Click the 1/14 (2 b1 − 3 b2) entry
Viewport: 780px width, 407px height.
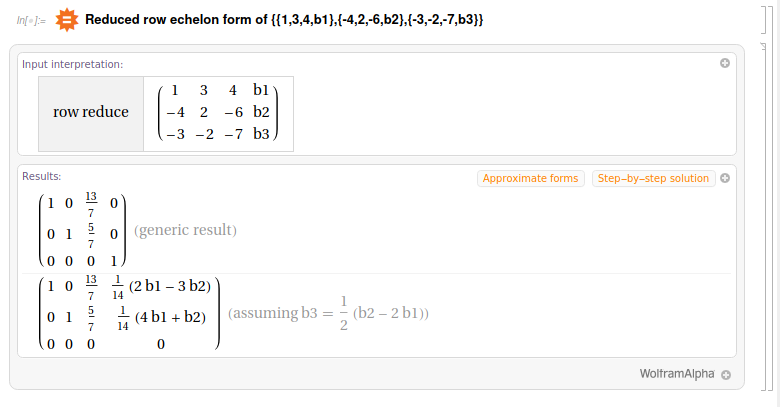tap(165, 286)
